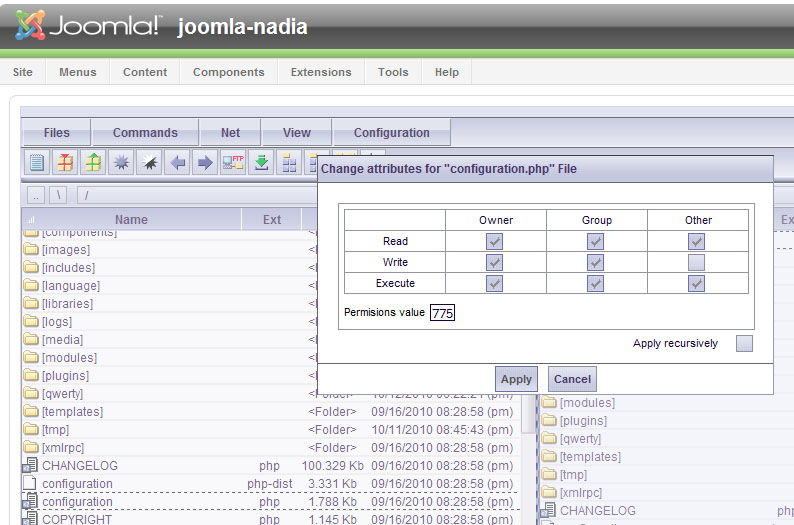Open the [tmp] folder icon in right panel
The height and width of the screenshot is (525, 794).
click(549, 474)
